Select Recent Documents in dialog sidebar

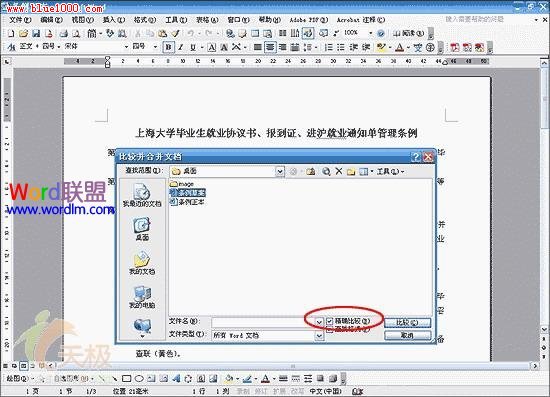[x=142, y=195]
